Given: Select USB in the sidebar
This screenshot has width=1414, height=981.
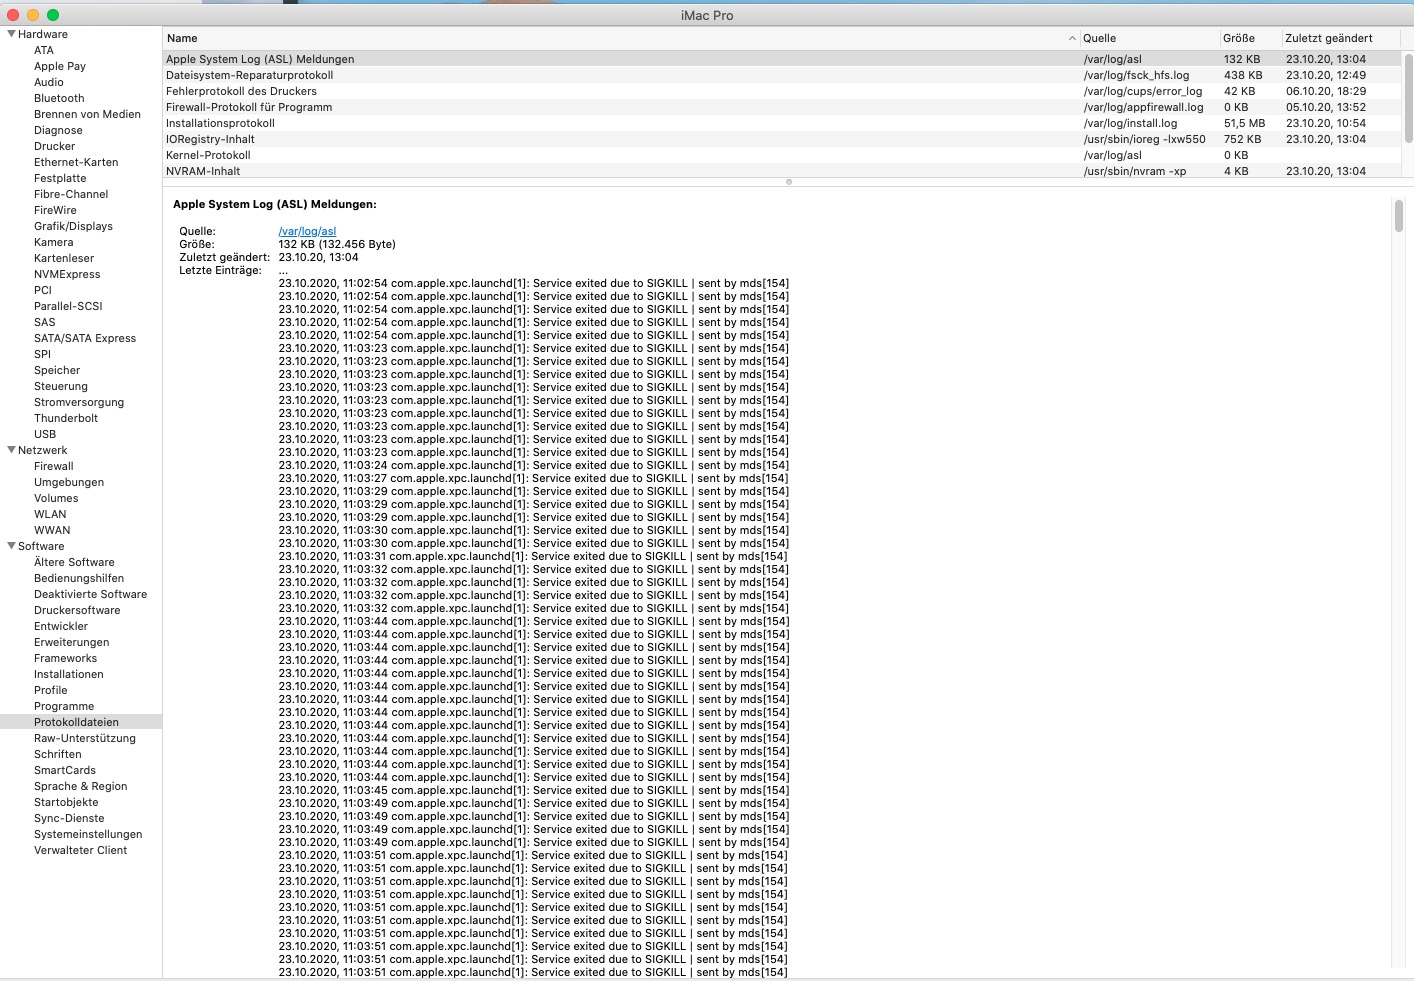Looking at the screenshot, I should tap(45, 434).
